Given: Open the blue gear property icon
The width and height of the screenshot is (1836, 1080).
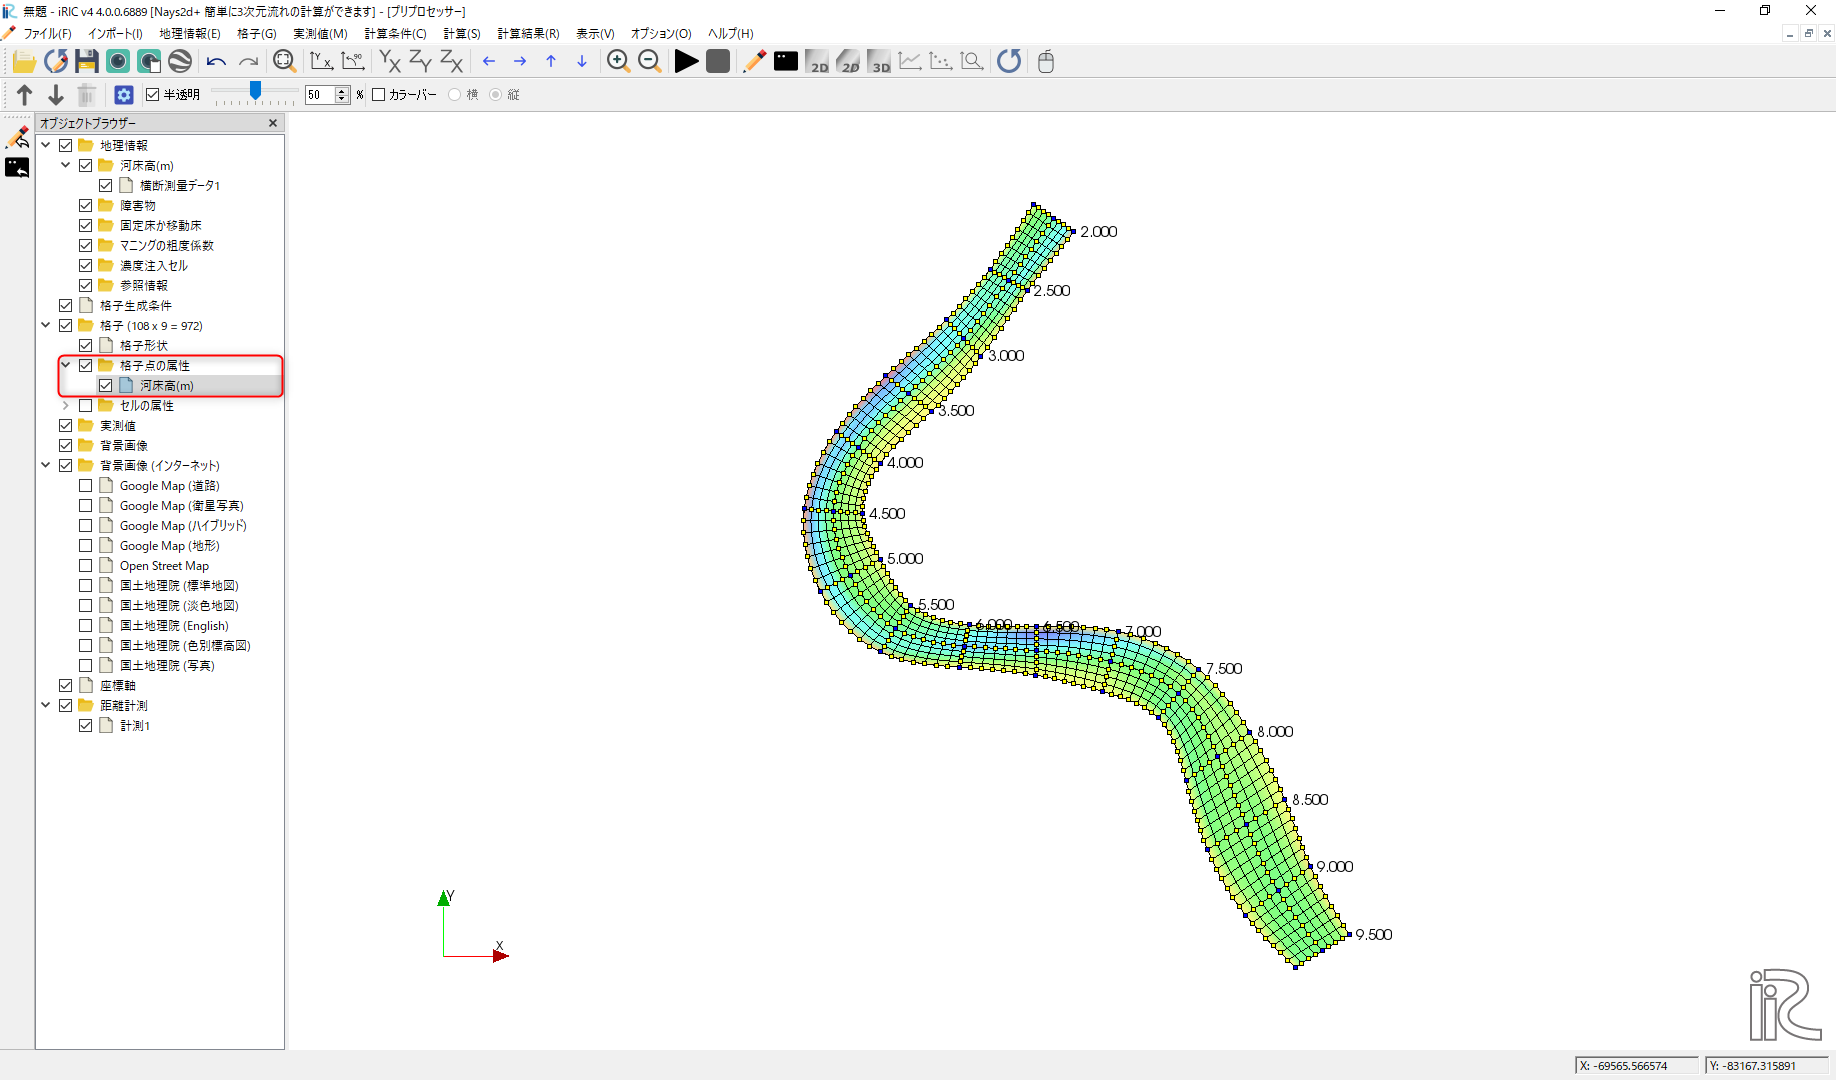Looking at the screenshot, I should click(124, 95).
